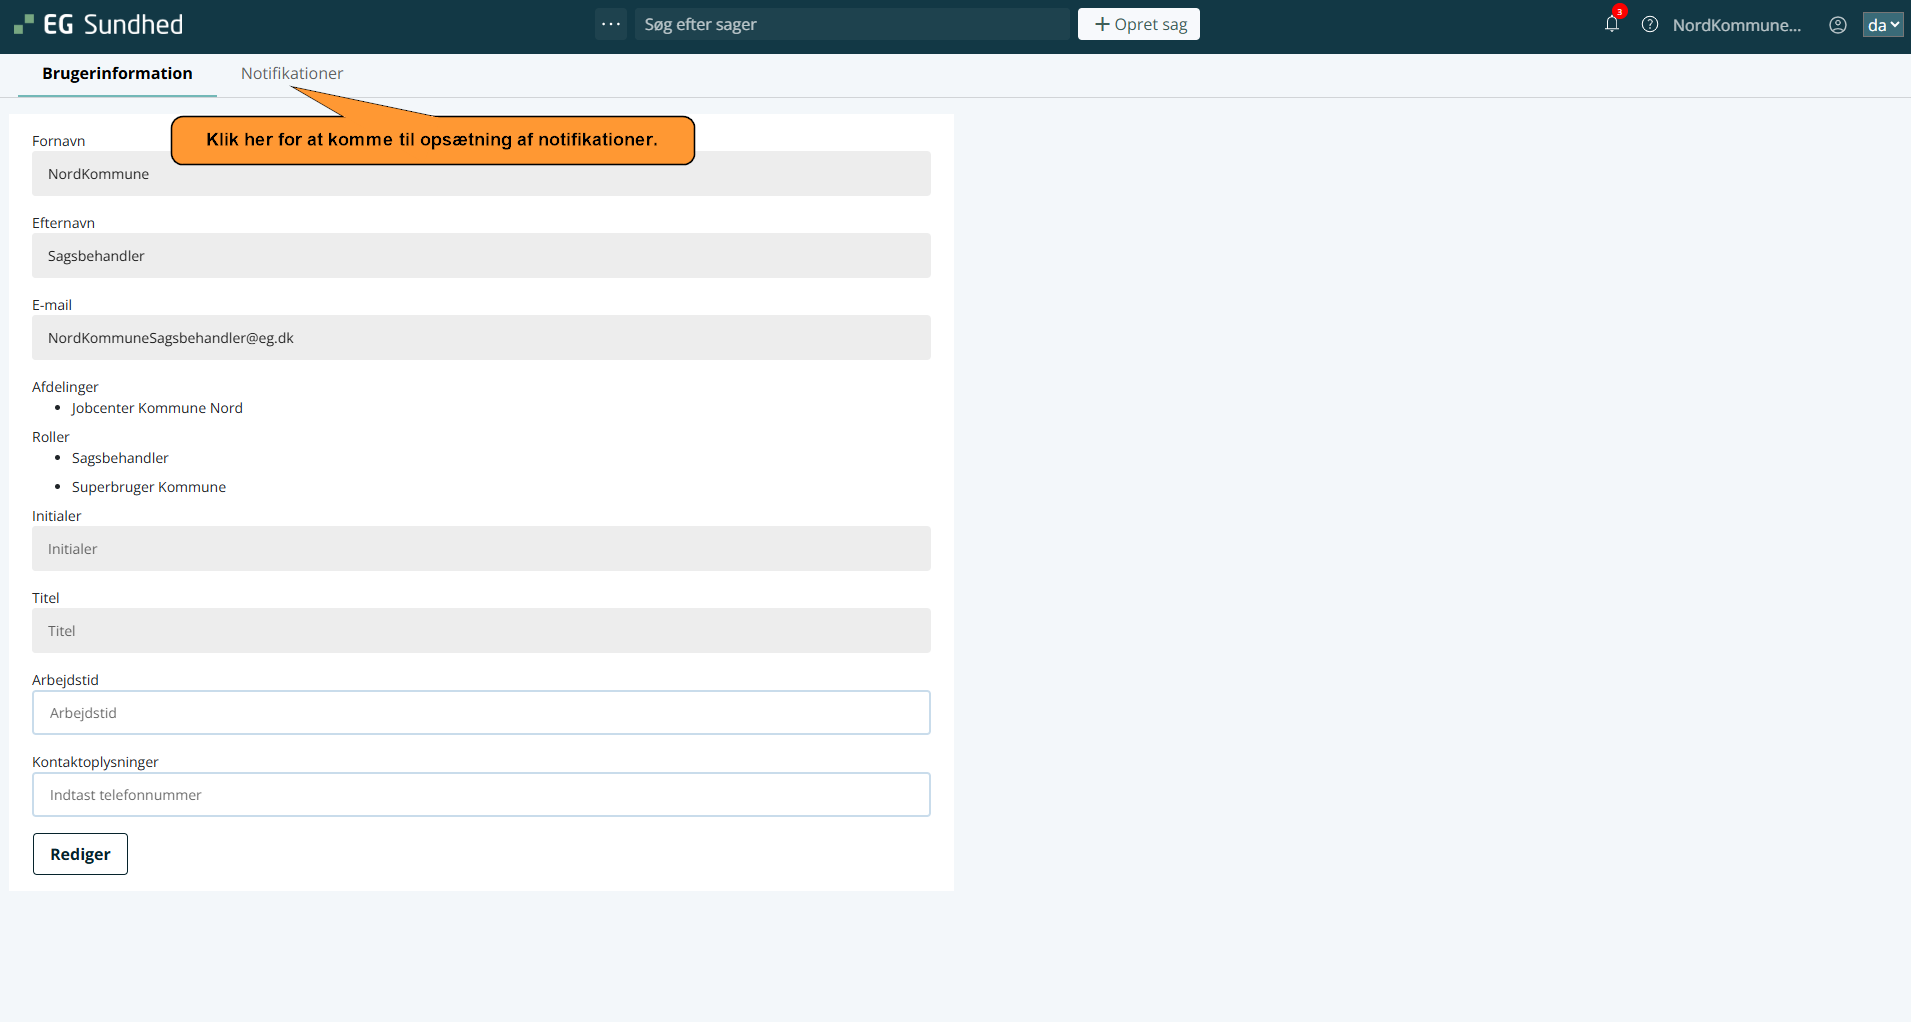
Task: Click into the Arbejdstid input field
Action: coord(481,713)
